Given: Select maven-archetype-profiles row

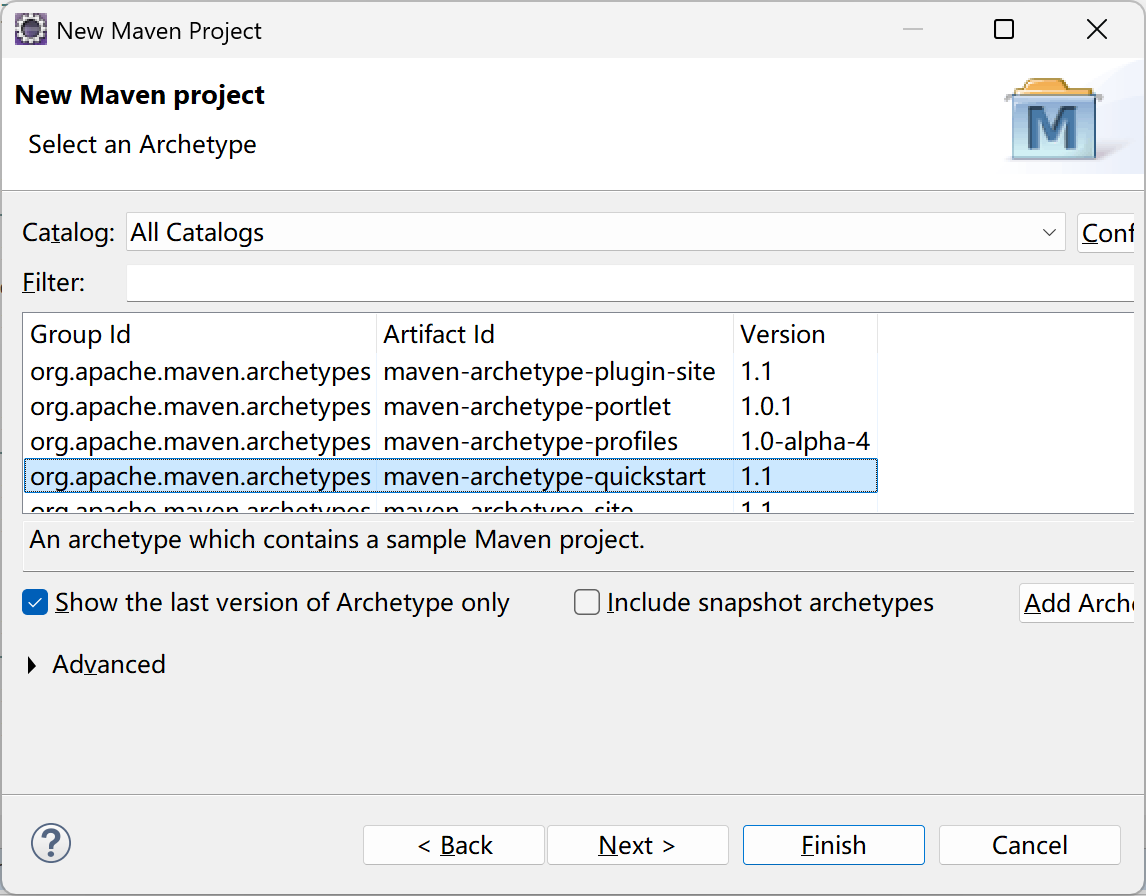Looking at the screenshot, I should [451, 441].
